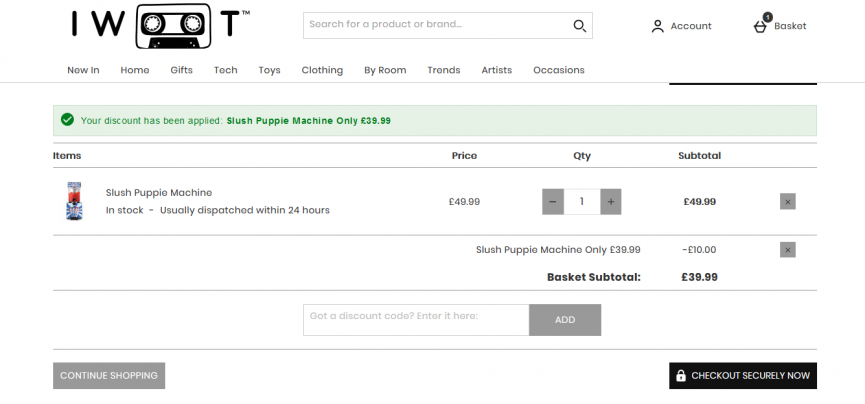
Task: Click the item Price £49.99
Action: coord(464,201)
